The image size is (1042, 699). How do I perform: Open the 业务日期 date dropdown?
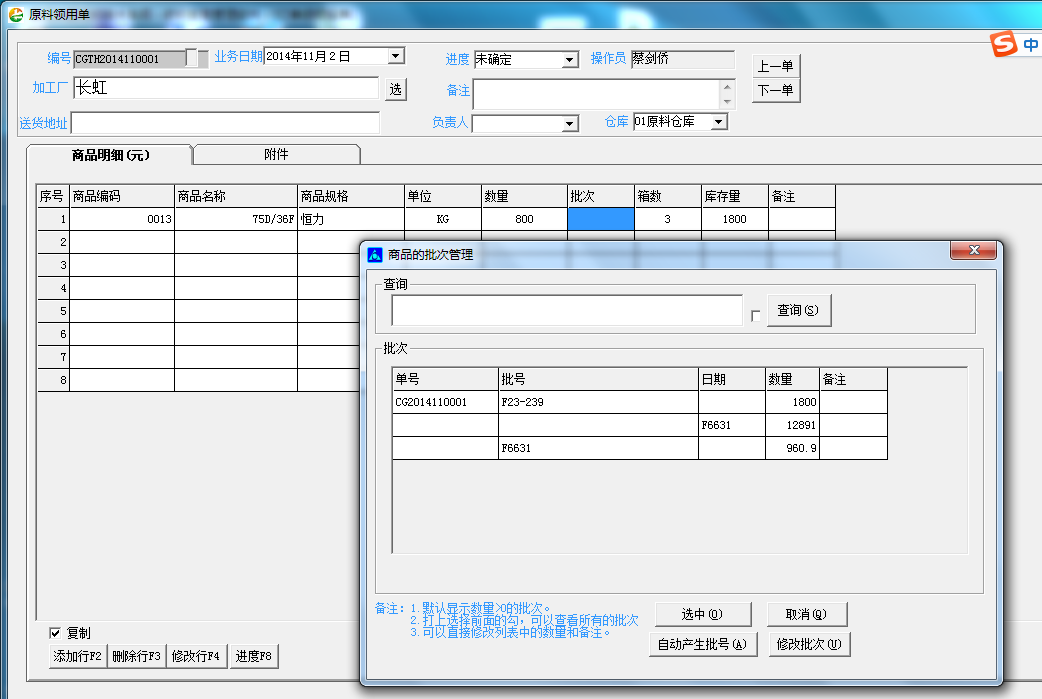pyautogui.click(x=396, y=56)
